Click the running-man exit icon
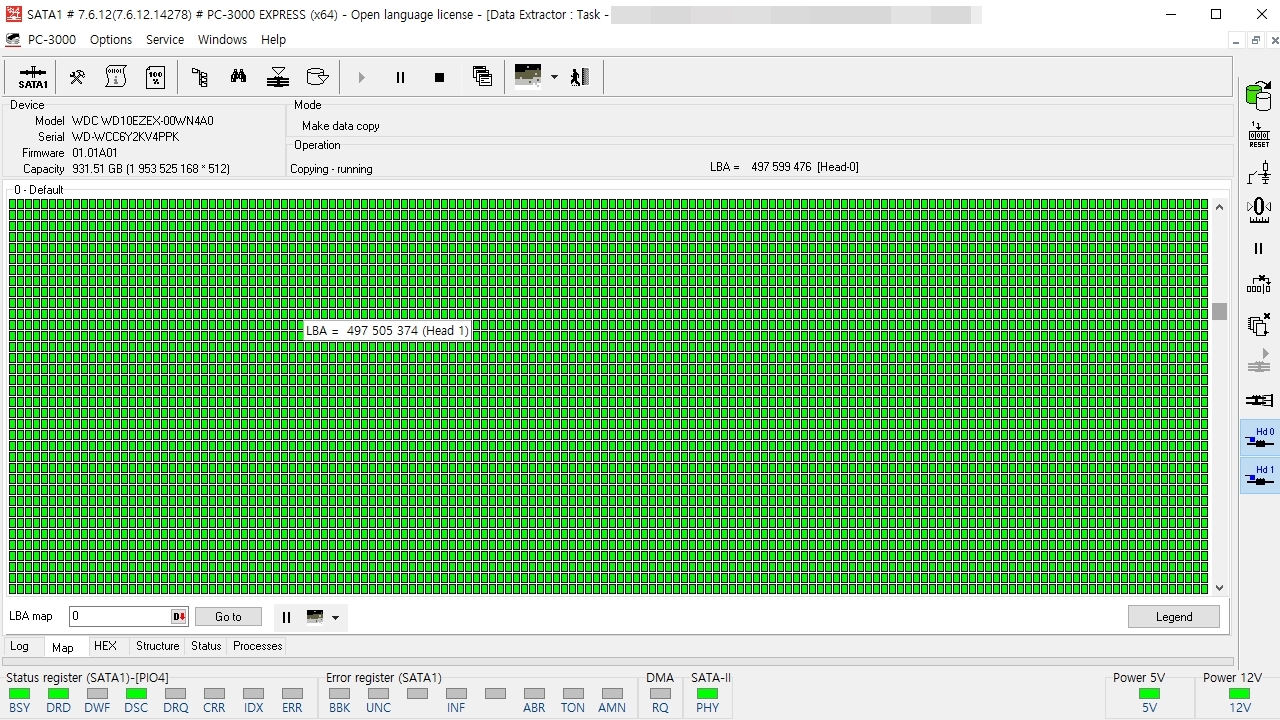1280x720 pixels. pos(580,77)
